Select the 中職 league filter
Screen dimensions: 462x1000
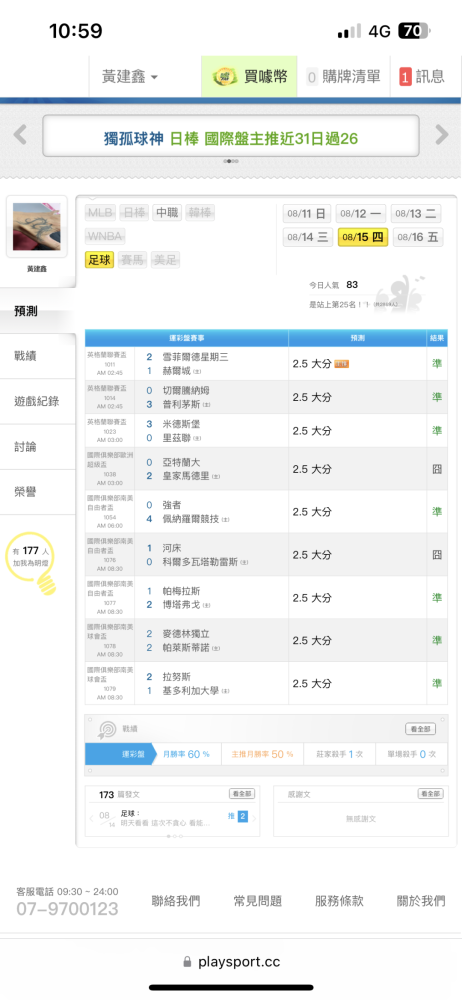167,212
